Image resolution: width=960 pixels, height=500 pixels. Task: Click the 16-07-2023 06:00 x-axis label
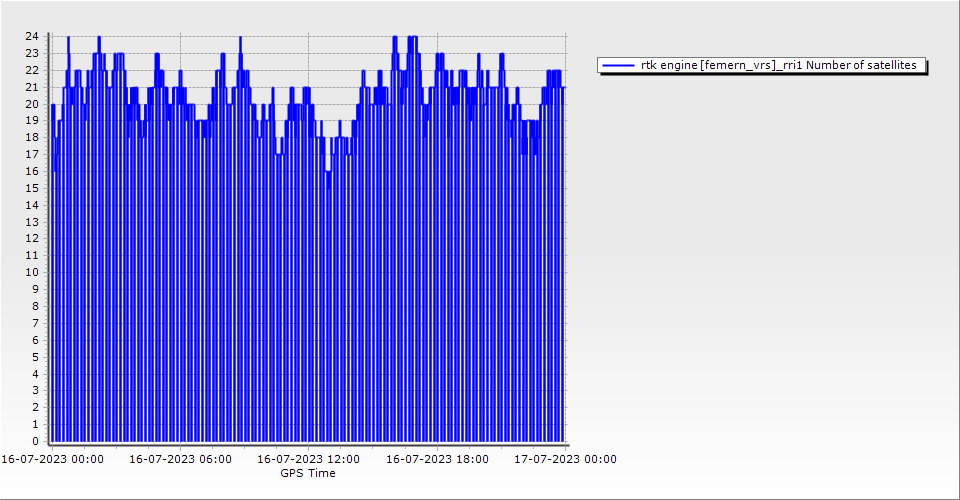point(181,459)
